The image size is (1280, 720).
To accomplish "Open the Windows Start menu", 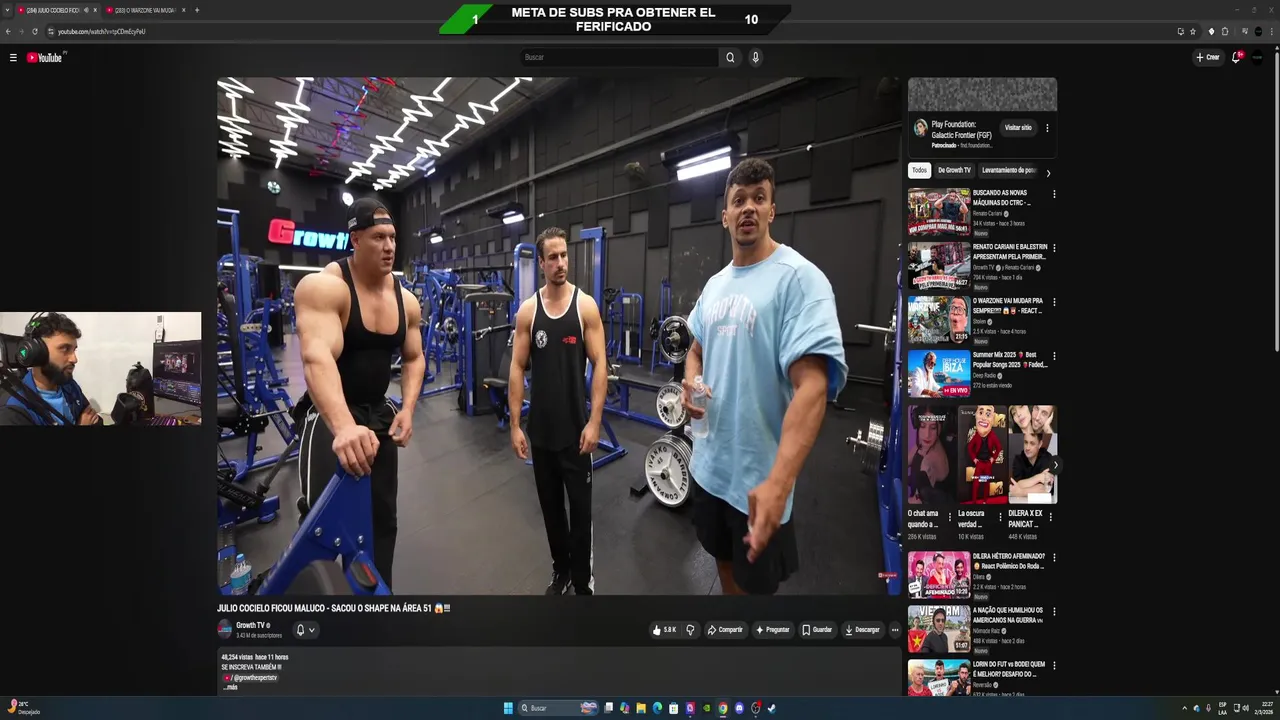I will [508, 708].
